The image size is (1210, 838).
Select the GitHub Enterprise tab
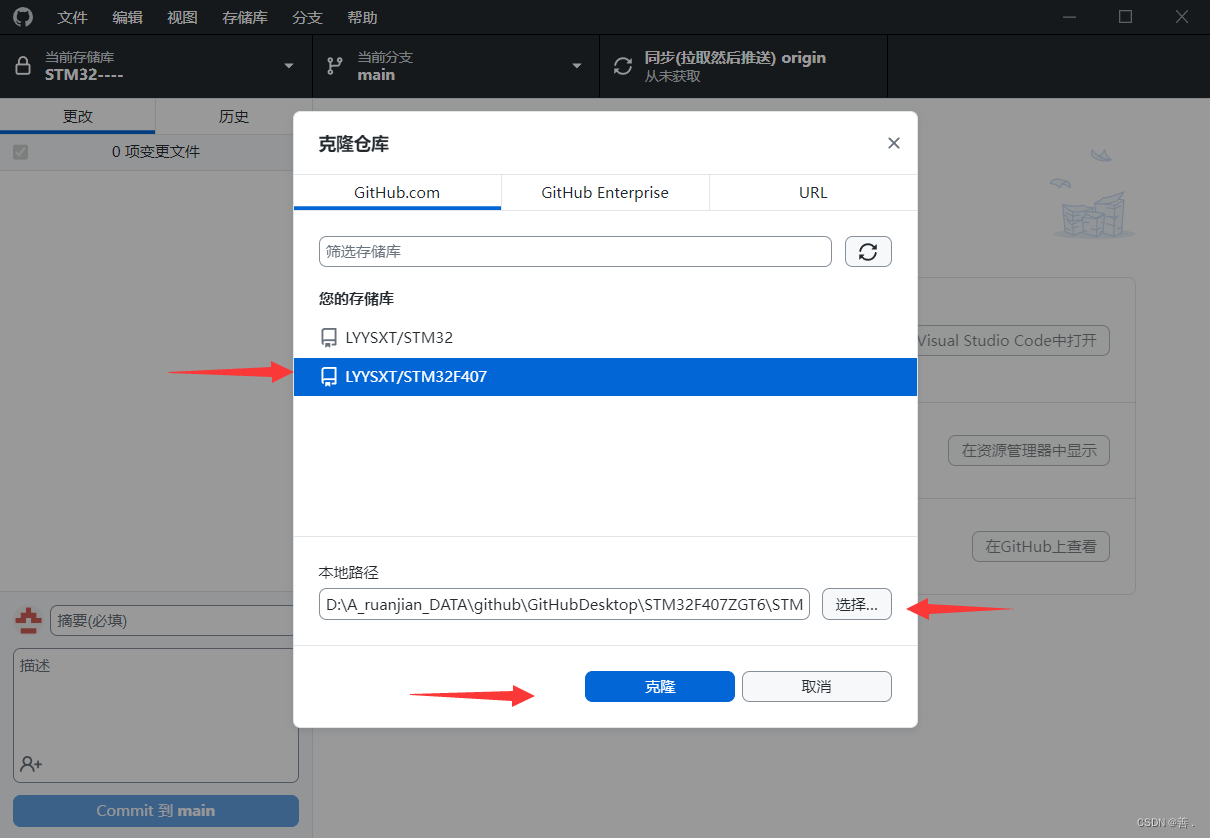tap(605, 192)
